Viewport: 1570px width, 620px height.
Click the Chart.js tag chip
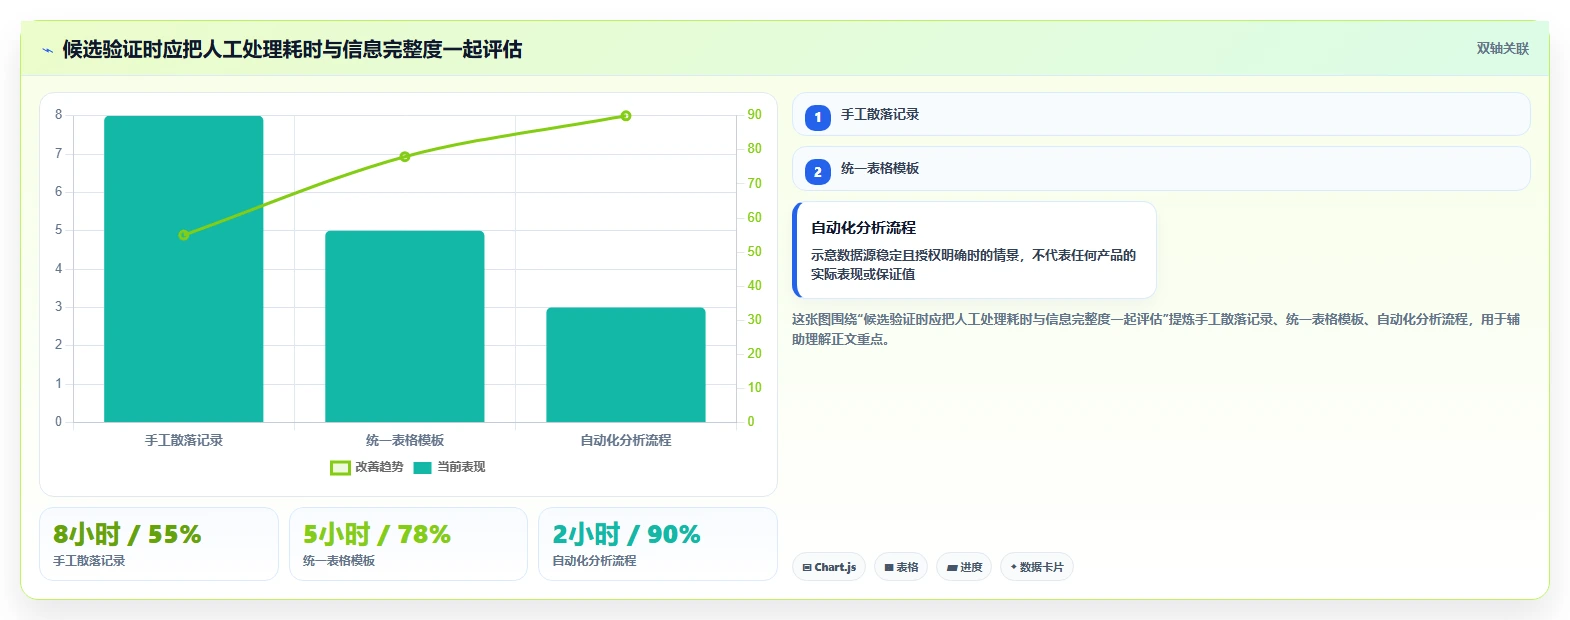pos(829,567)
